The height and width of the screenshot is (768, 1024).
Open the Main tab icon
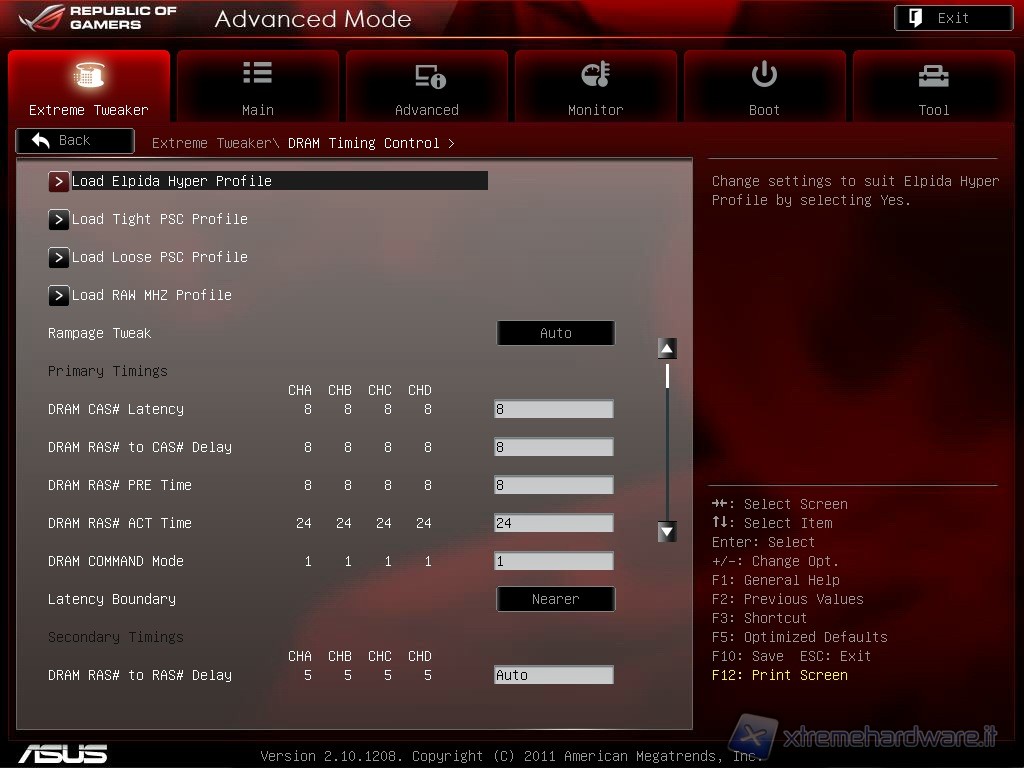click(257, 74)
